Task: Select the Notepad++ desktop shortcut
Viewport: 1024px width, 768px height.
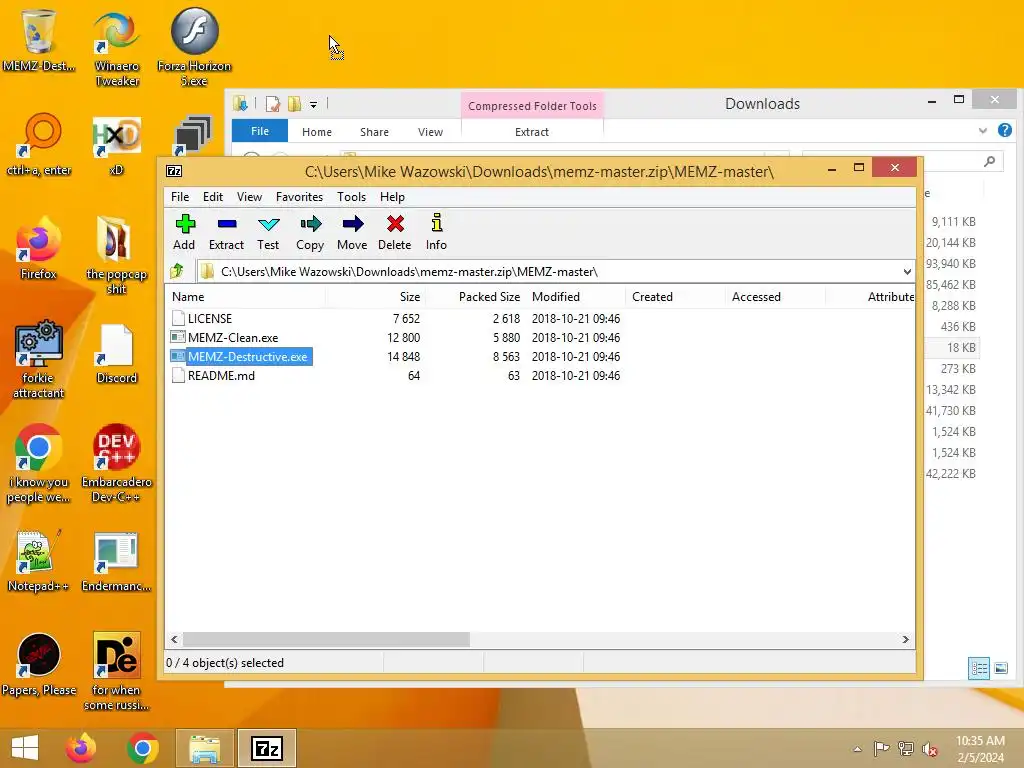Action: tap(39, 562)
